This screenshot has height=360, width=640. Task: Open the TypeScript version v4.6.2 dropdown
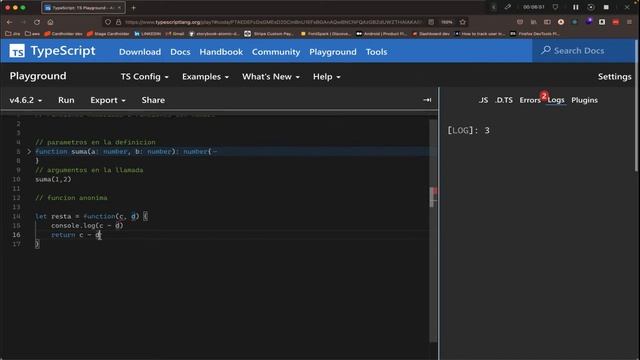pos(26,100)
